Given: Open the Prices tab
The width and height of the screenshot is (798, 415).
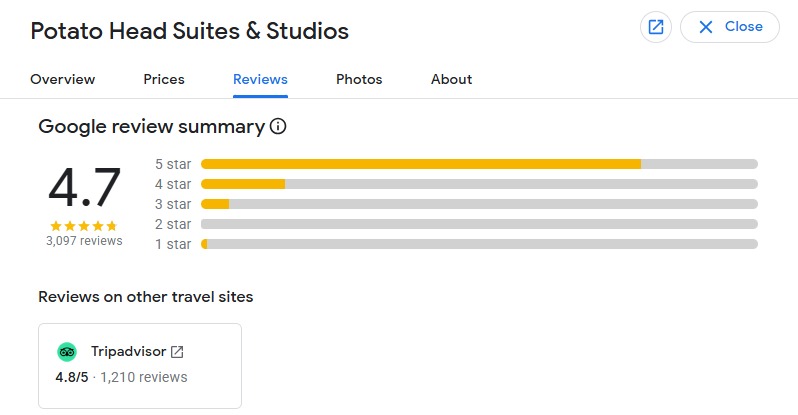Looking at the screenshot, I should (164, 79).
